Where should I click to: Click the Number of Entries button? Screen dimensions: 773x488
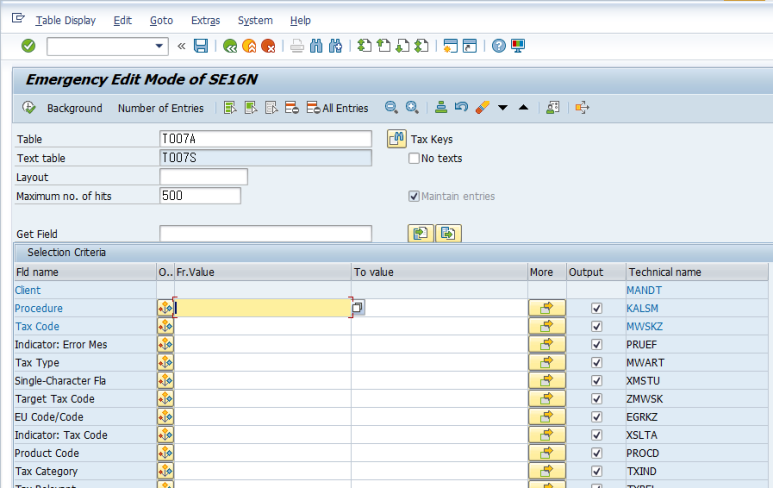tap(161, 108)
